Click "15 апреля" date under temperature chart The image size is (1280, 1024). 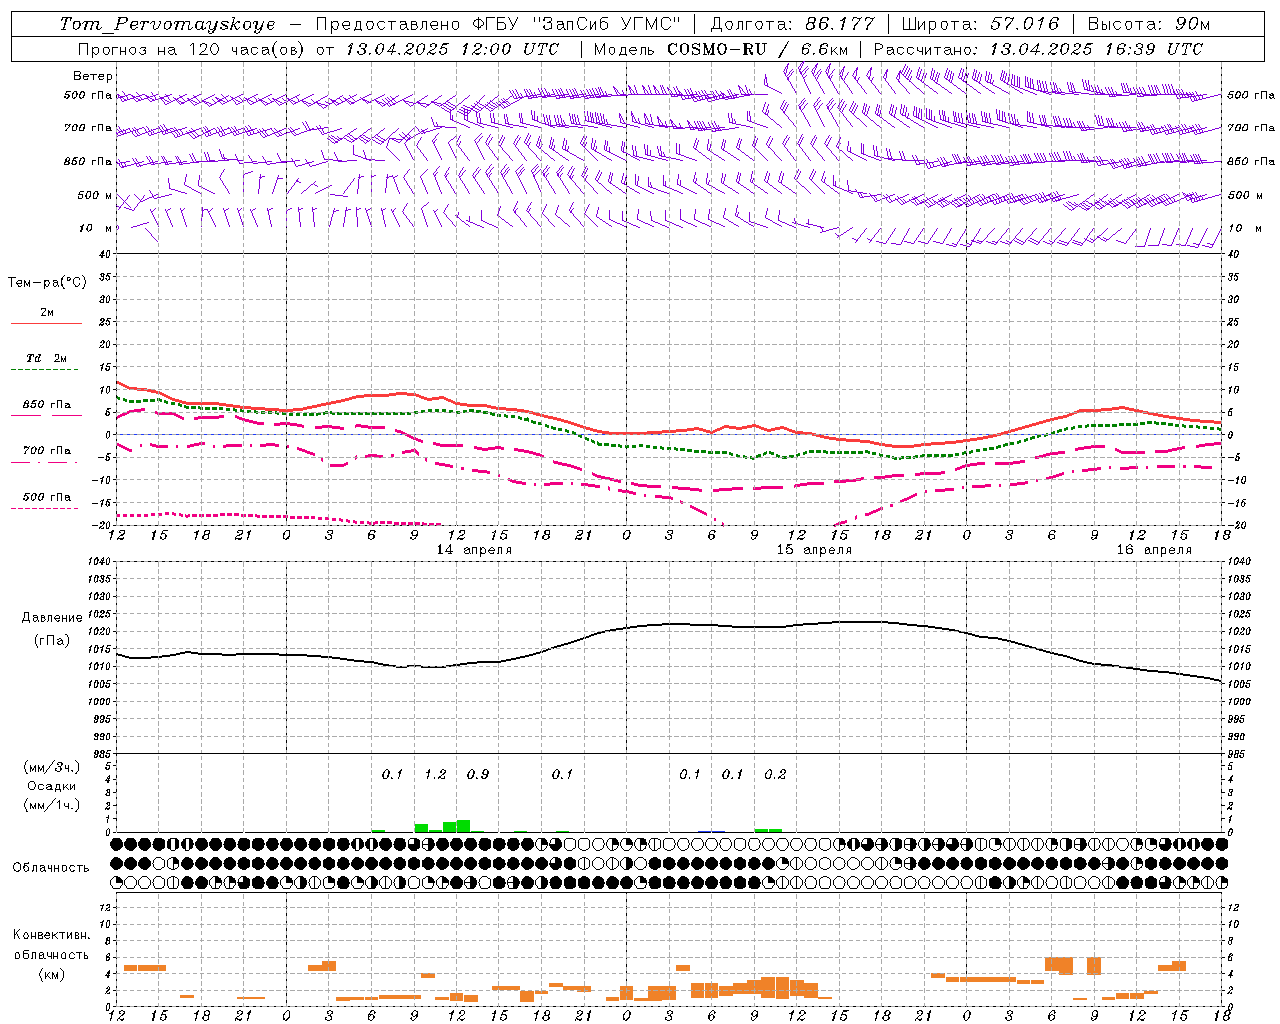[813, 550]
